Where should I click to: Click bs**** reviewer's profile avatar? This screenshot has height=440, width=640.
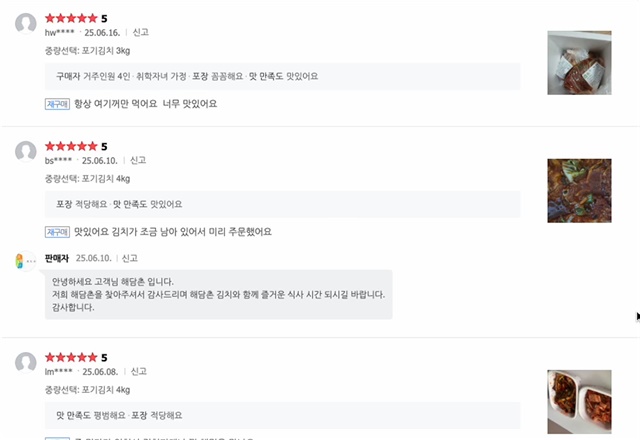click(x=26, y=151)
